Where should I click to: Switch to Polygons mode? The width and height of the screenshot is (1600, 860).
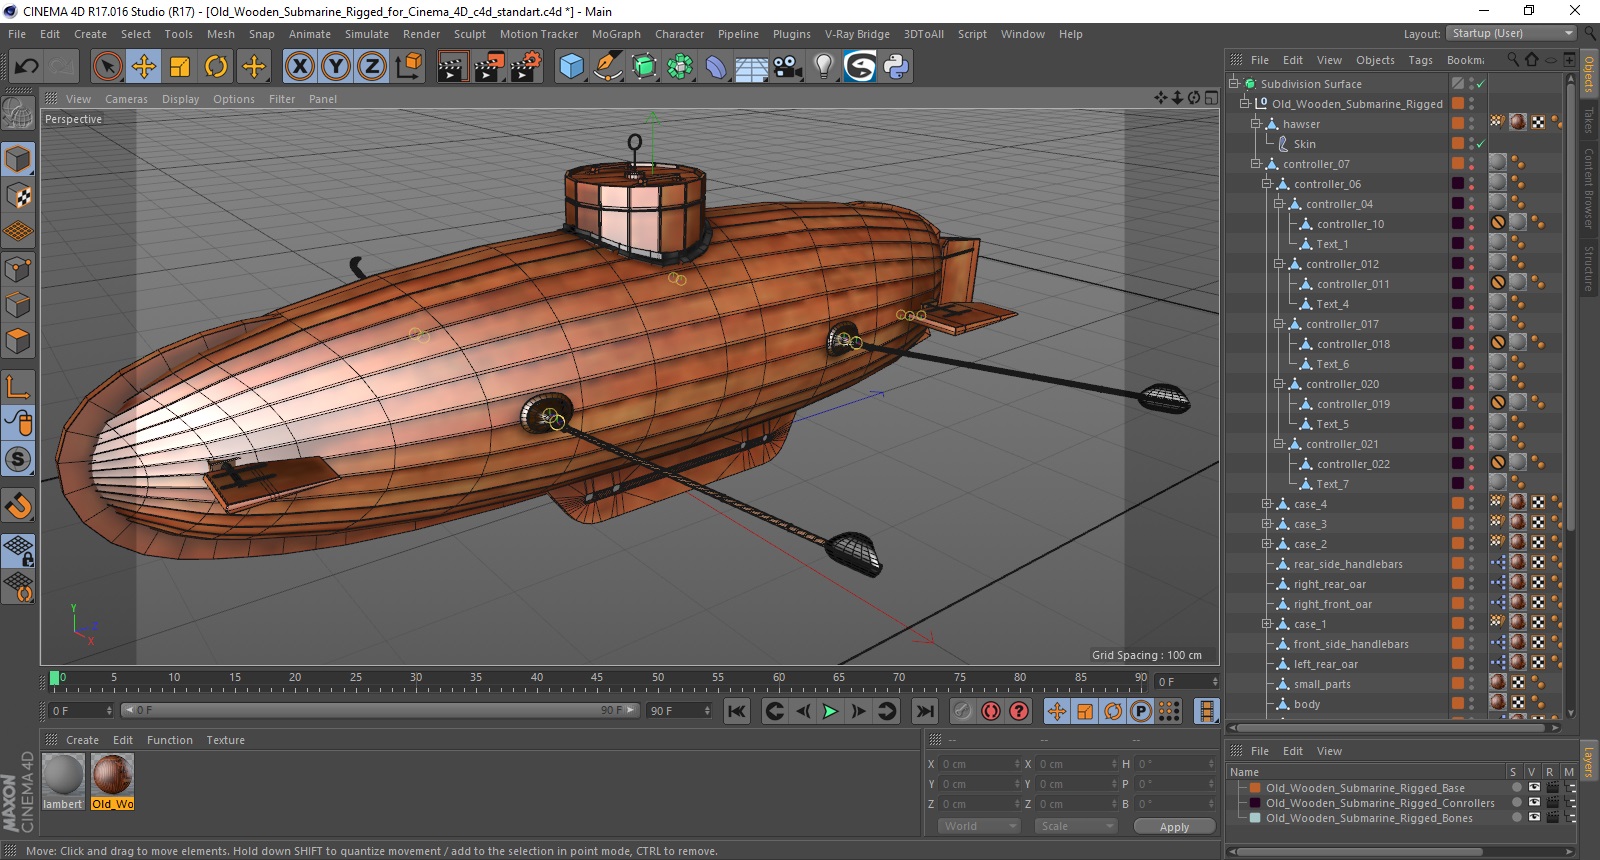tap(18, 341)
